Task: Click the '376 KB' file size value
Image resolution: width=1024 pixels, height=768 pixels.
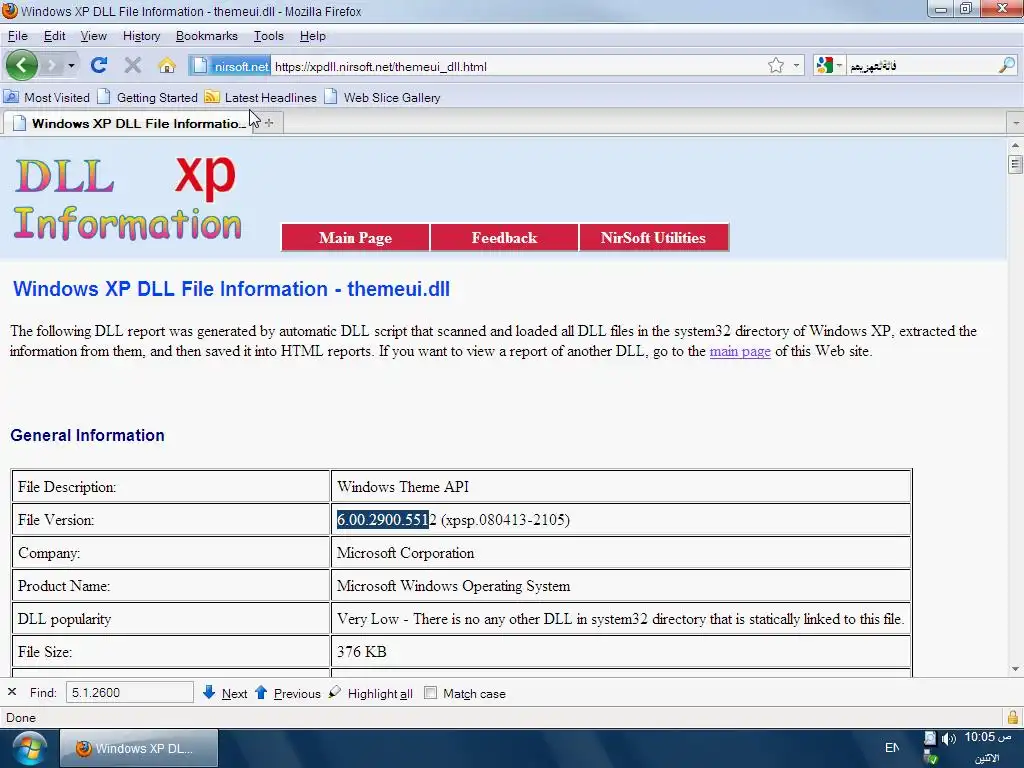Action: click(x=361, y=652)
